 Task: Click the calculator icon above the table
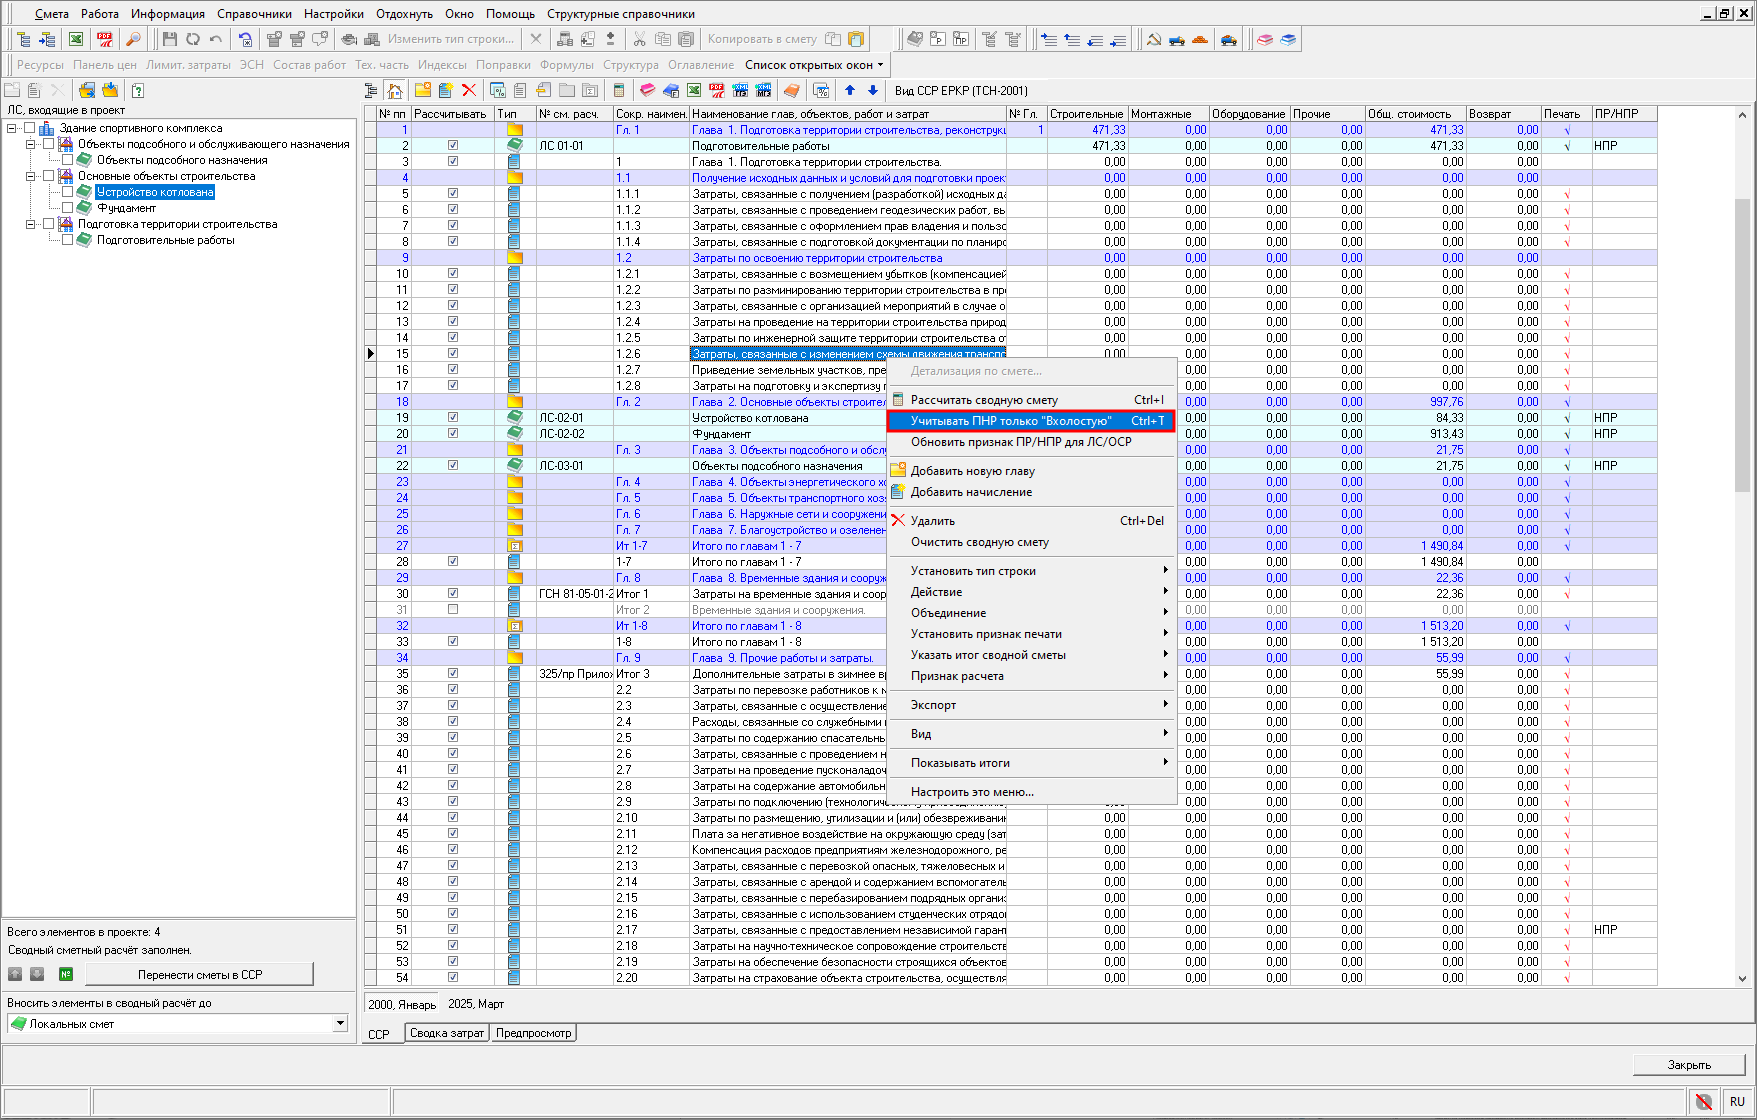coord(619,90)
